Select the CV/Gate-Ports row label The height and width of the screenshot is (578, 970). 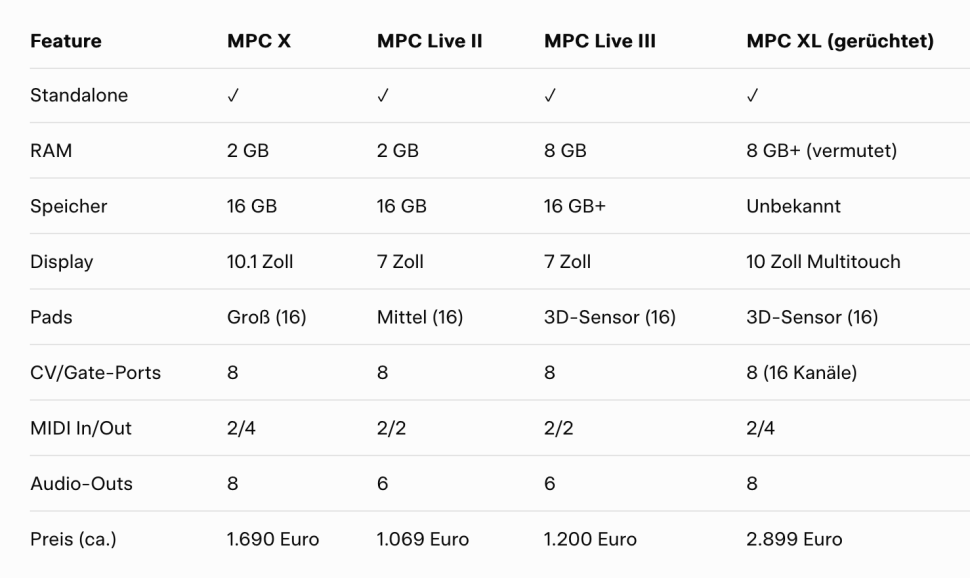(96, 374)
